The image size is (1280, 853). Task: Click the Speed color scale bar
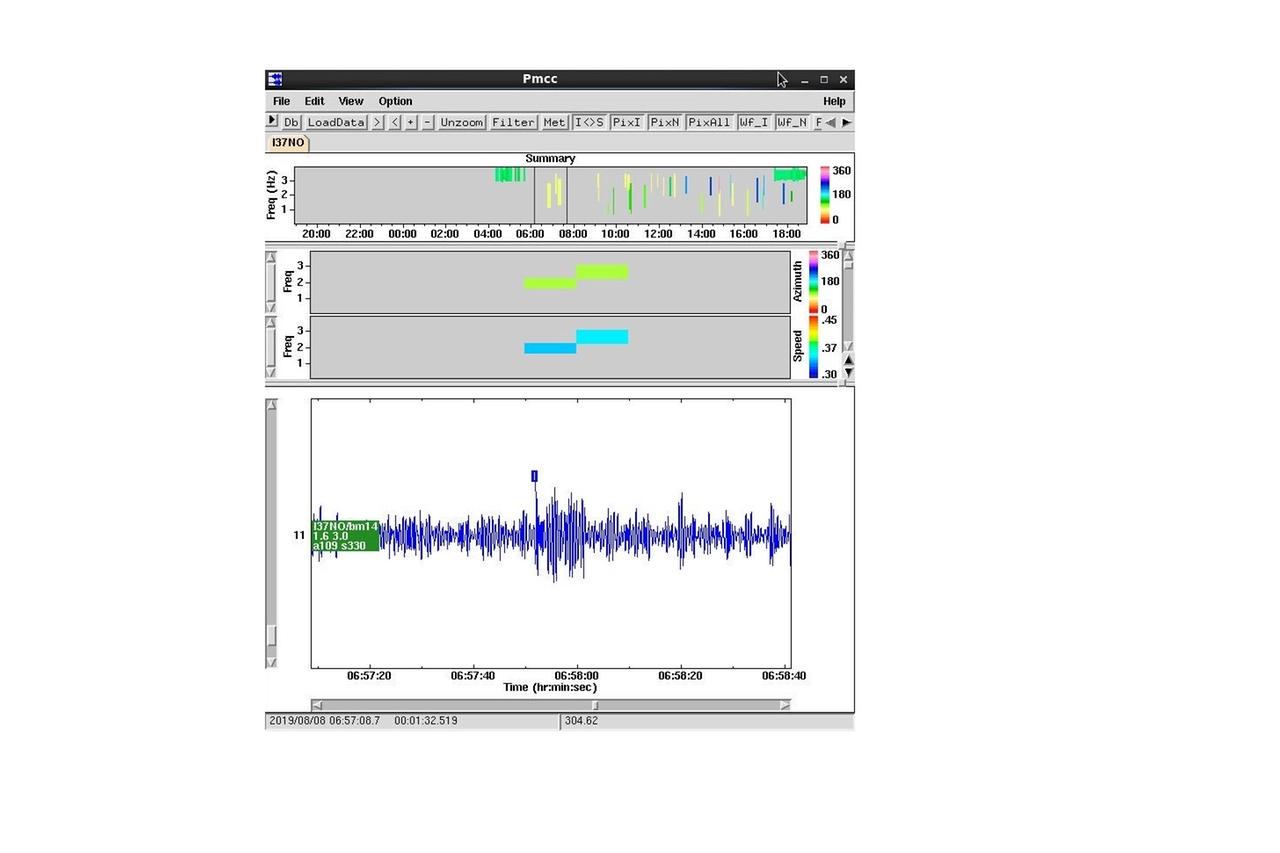[x=813, y=346]
